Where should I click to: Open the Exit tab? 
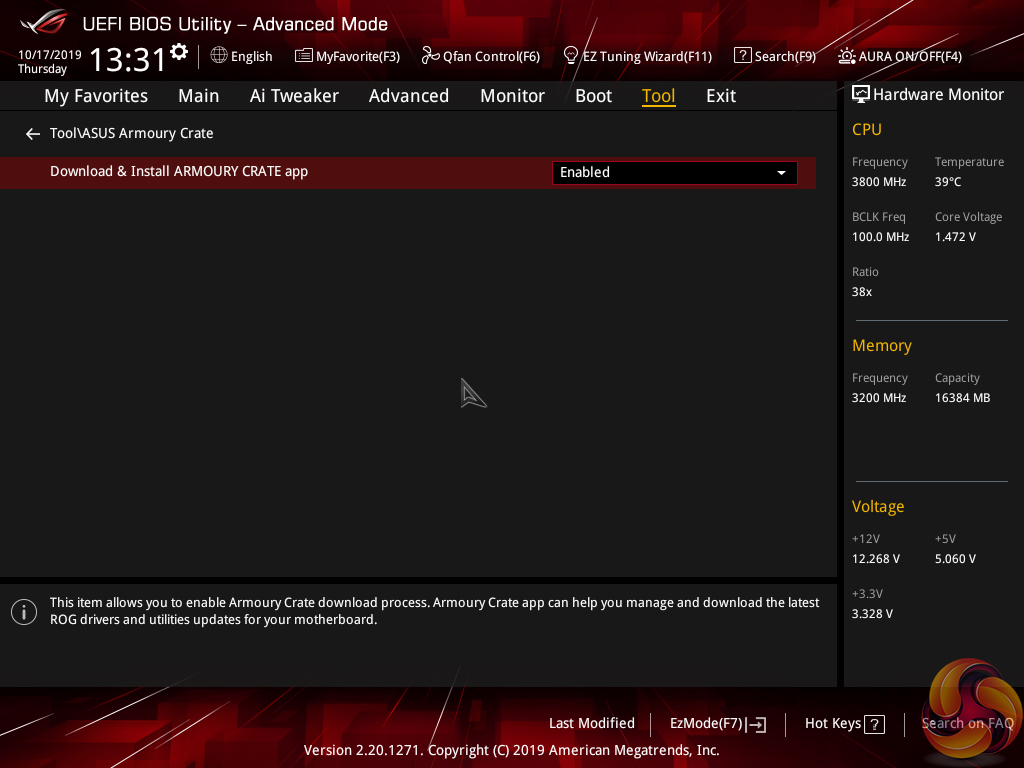click(x=721, y=96)
